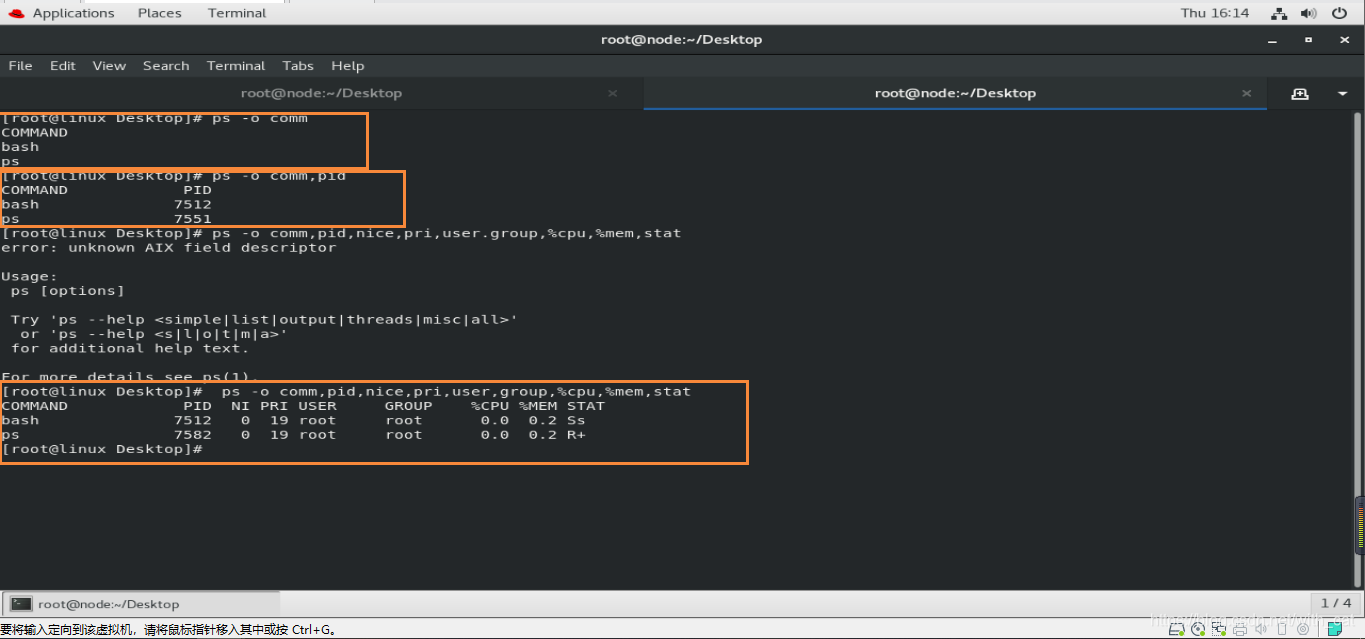
Task: Click the Terminal app label in top panel
Action: tap(237, 13)
